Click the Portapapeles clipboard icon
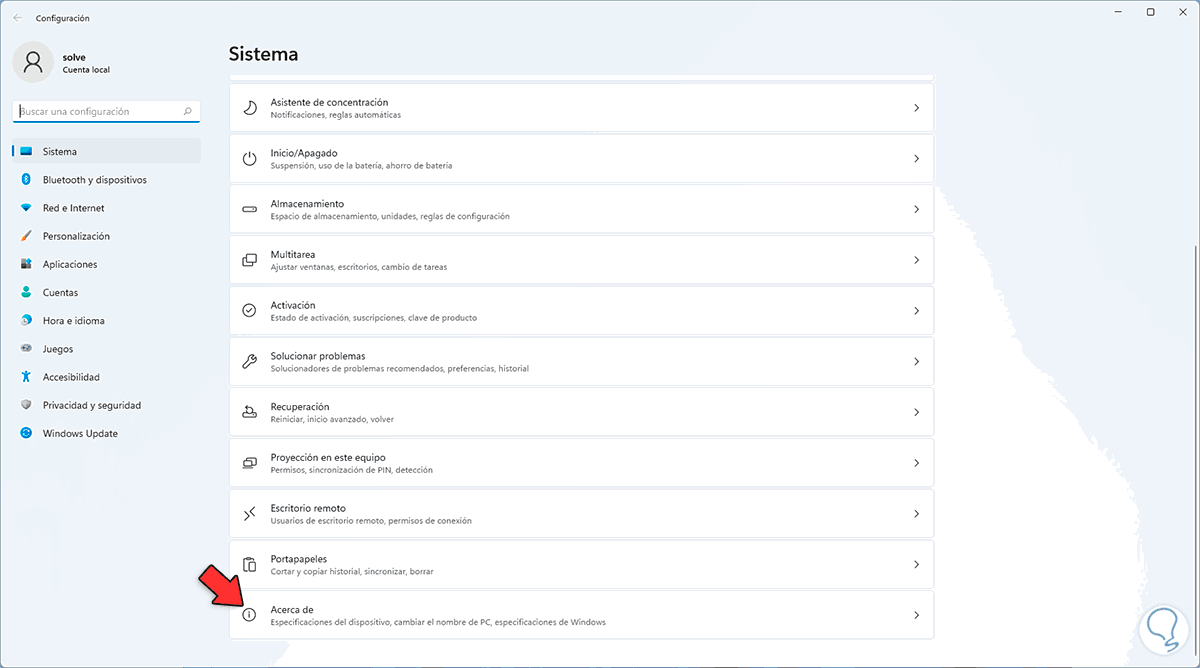This screenshot has width=1200, height=668. pyautogui.click(x=250, y=564)
